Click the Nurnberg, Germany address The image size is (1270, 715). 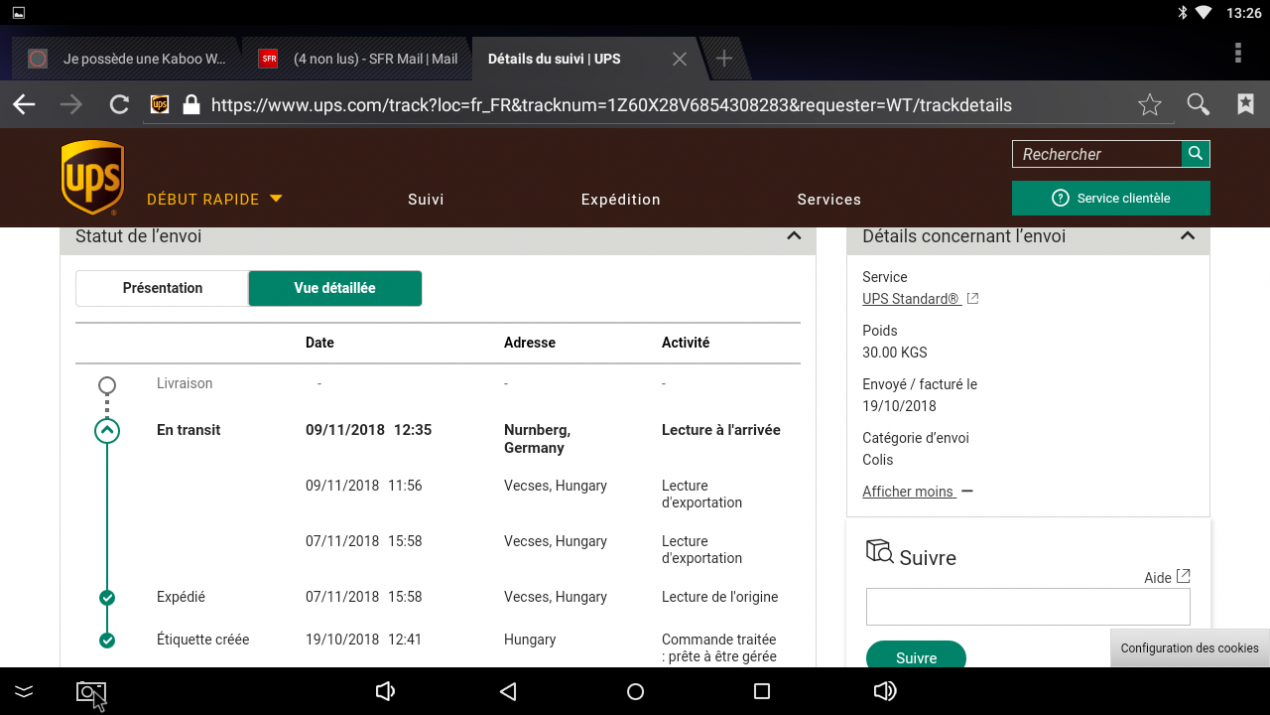tap(537, 439)
